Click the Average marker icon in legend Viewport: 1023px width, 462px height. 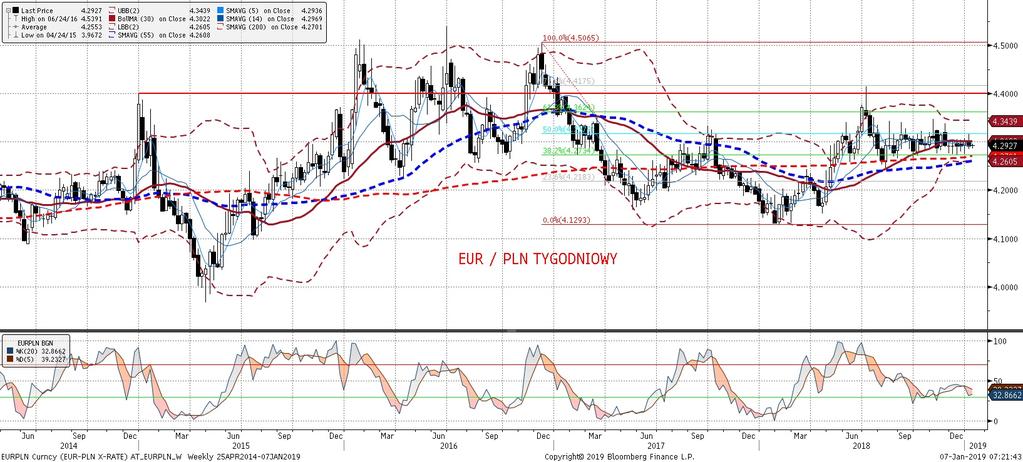[16, 27]
